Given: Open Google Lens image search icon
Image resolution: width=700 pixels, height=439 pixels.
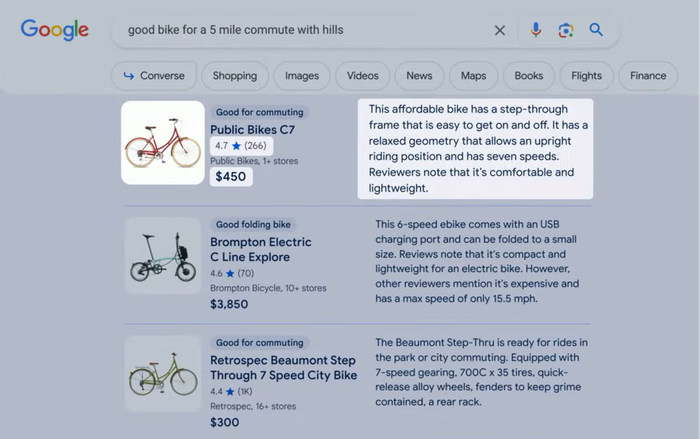Looking at the screenshot, I should tap(566, 30).
